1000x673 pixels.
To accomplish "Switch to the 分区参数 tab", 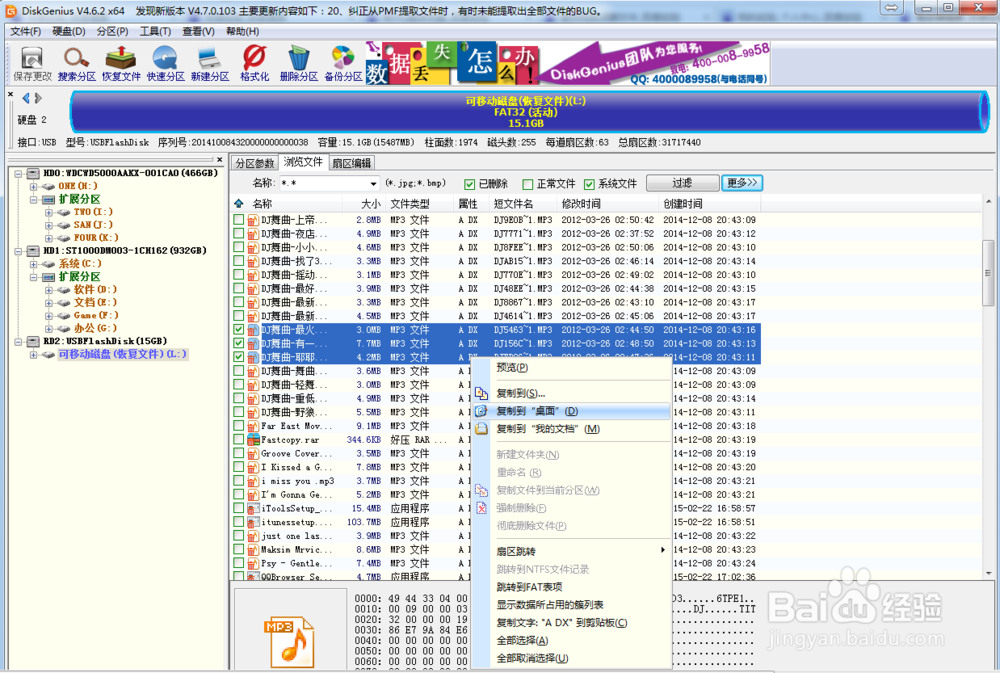I will (x=254, y=163).
